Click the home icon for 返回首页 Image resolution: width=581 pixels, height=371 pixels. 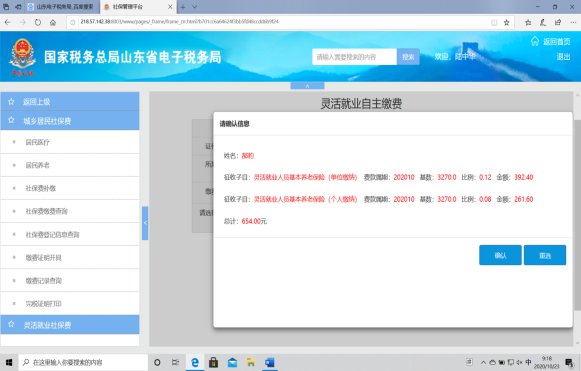tap(535, 41)
